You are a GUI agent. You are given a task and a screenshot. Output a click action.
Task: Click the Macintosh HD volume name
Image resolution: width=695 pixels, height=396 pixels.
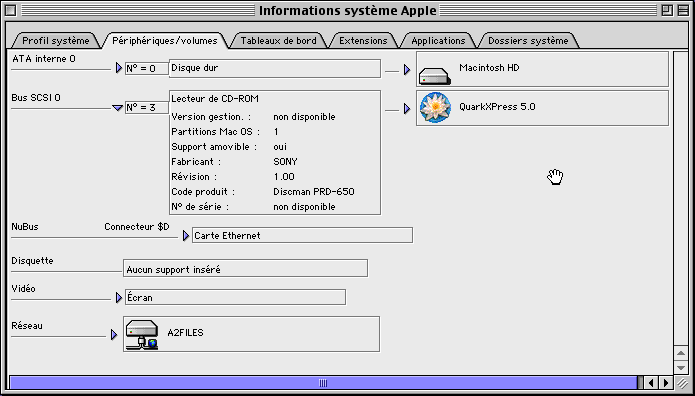489,68
